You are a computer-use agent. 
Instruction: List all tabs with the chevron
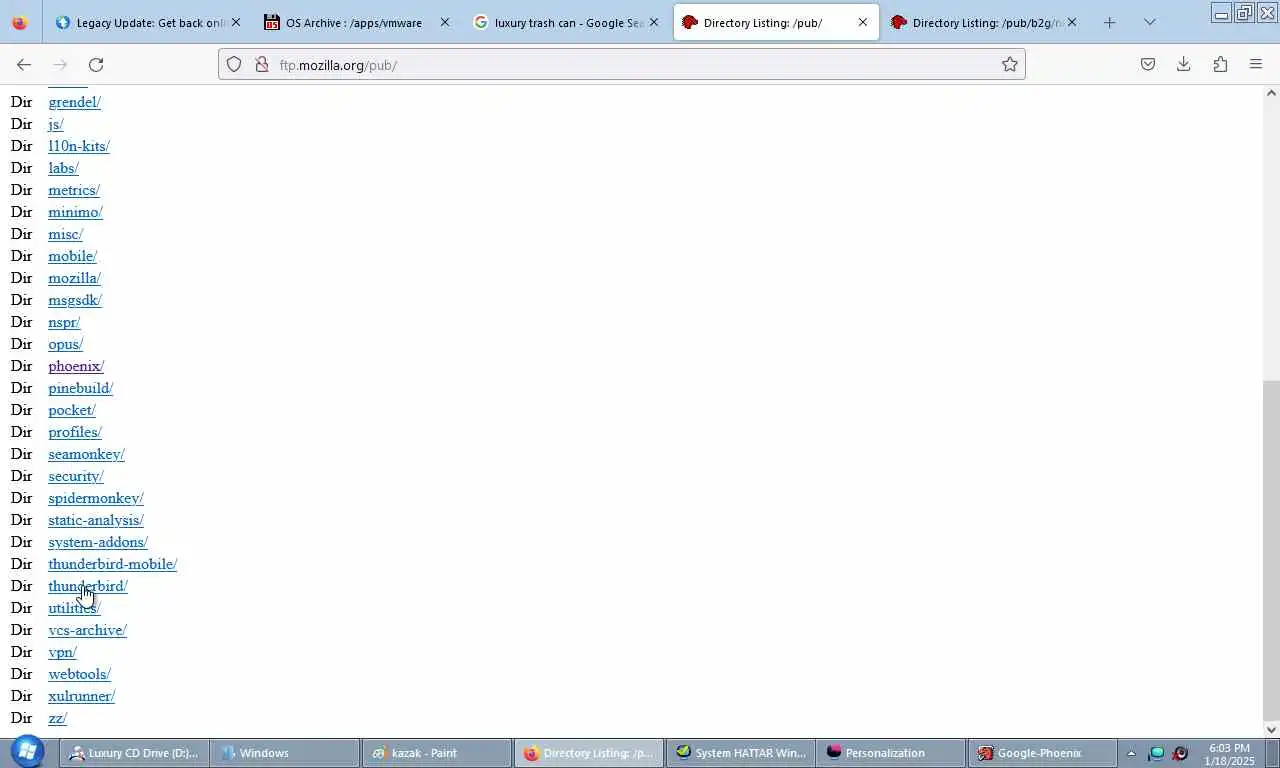pos(1150,22)
